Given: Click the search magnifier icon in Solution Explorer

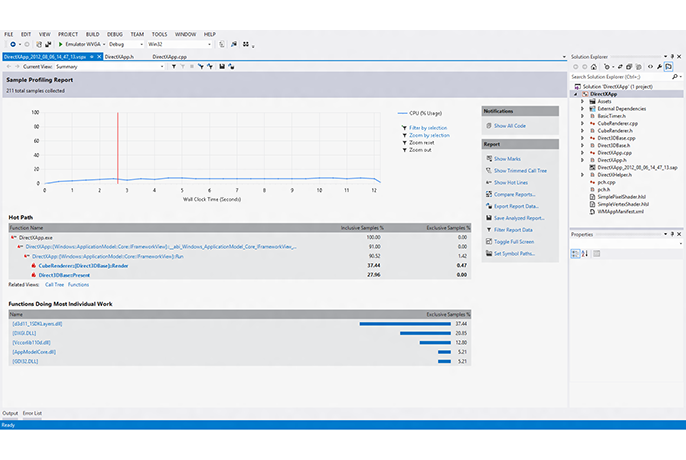Looking at the screenshot, I should [x=675, y=77].
